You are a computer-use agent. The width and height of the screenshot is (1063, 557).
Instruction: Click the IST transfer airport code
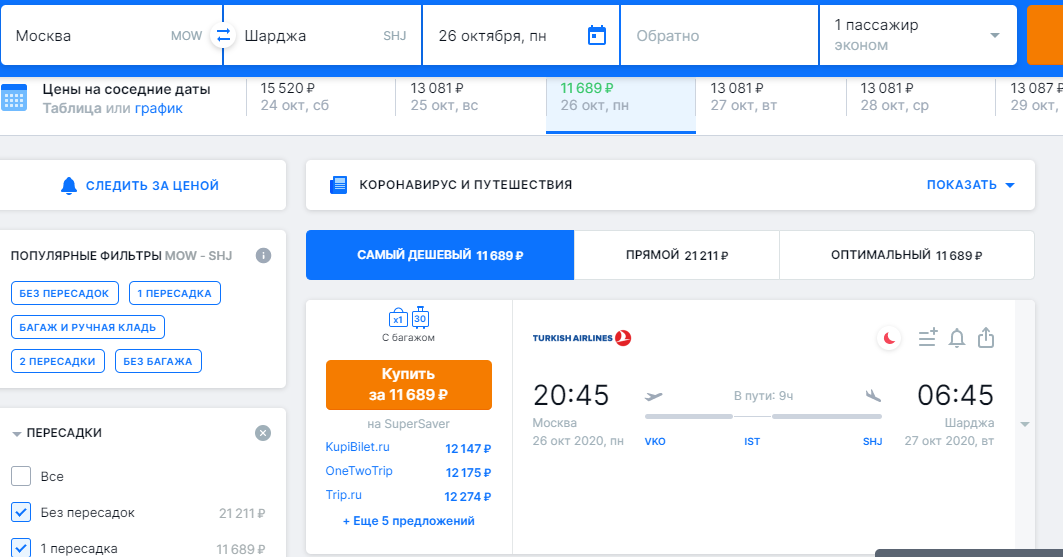point(752,442)
